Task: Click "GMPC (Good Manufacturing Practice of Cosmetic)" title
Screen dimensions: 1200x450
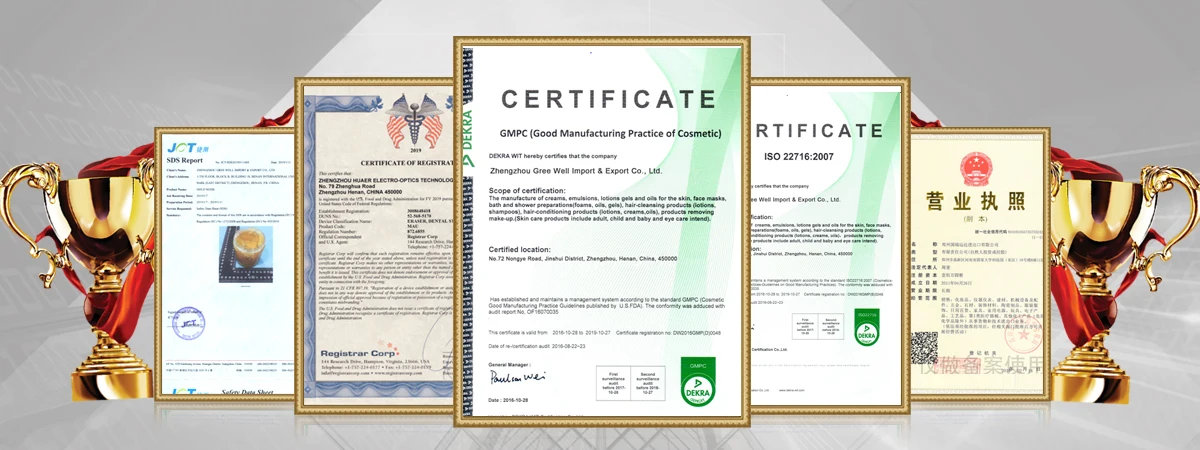Action: [610, 133]
